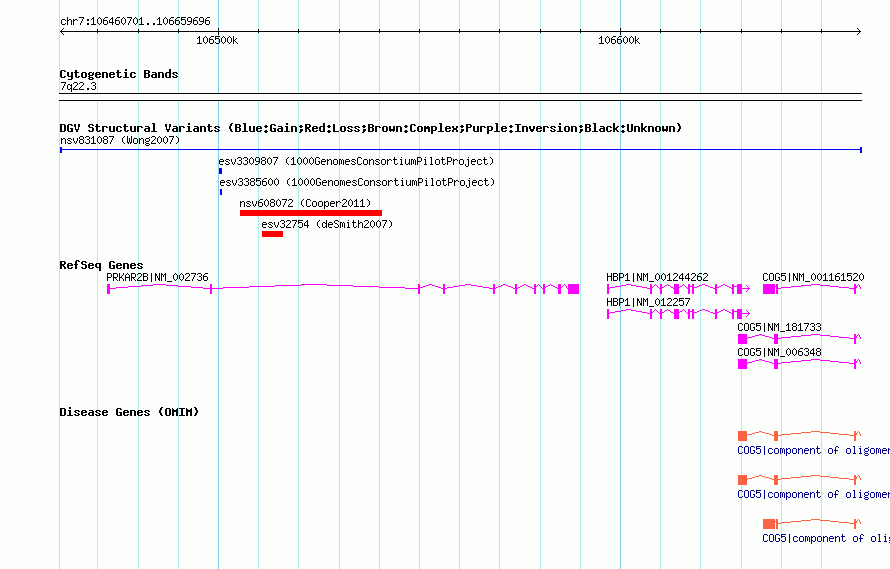890x569 pixels.
Task: Open third OMIM COG5|component label
Action: pos(826,538)
